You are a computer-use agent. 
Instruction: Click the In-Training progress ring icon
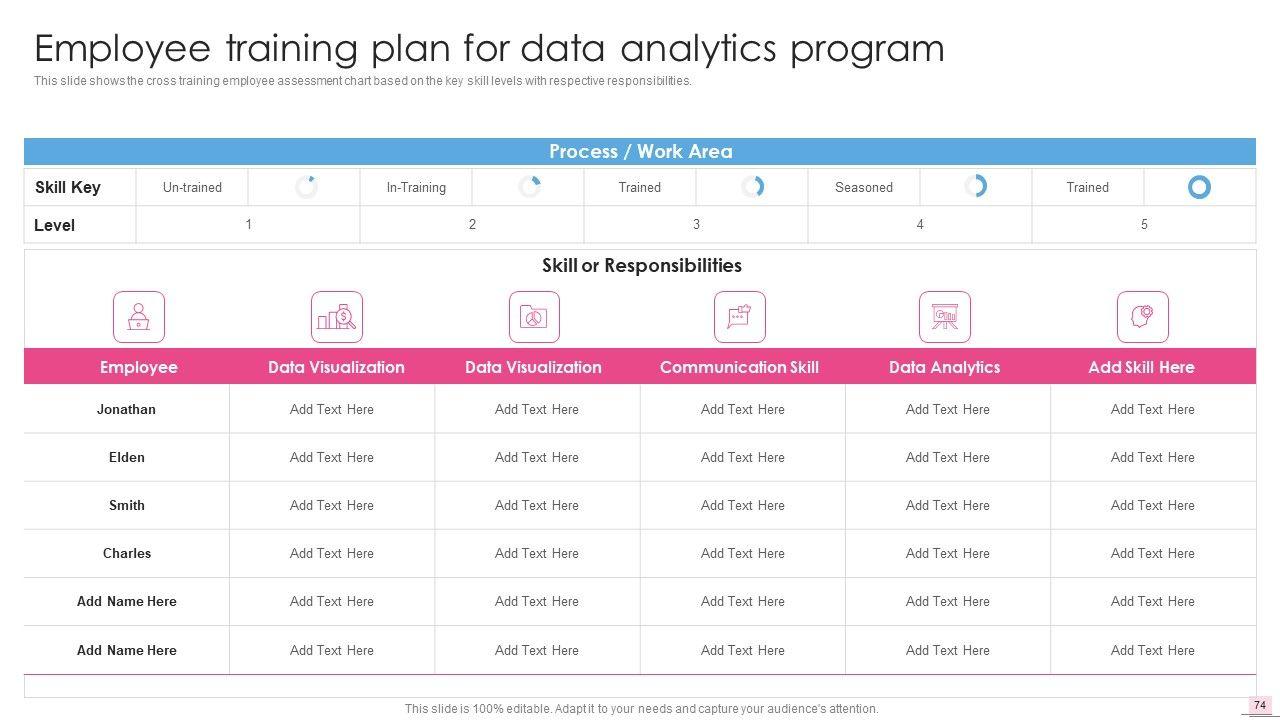(x=530, y=187)
